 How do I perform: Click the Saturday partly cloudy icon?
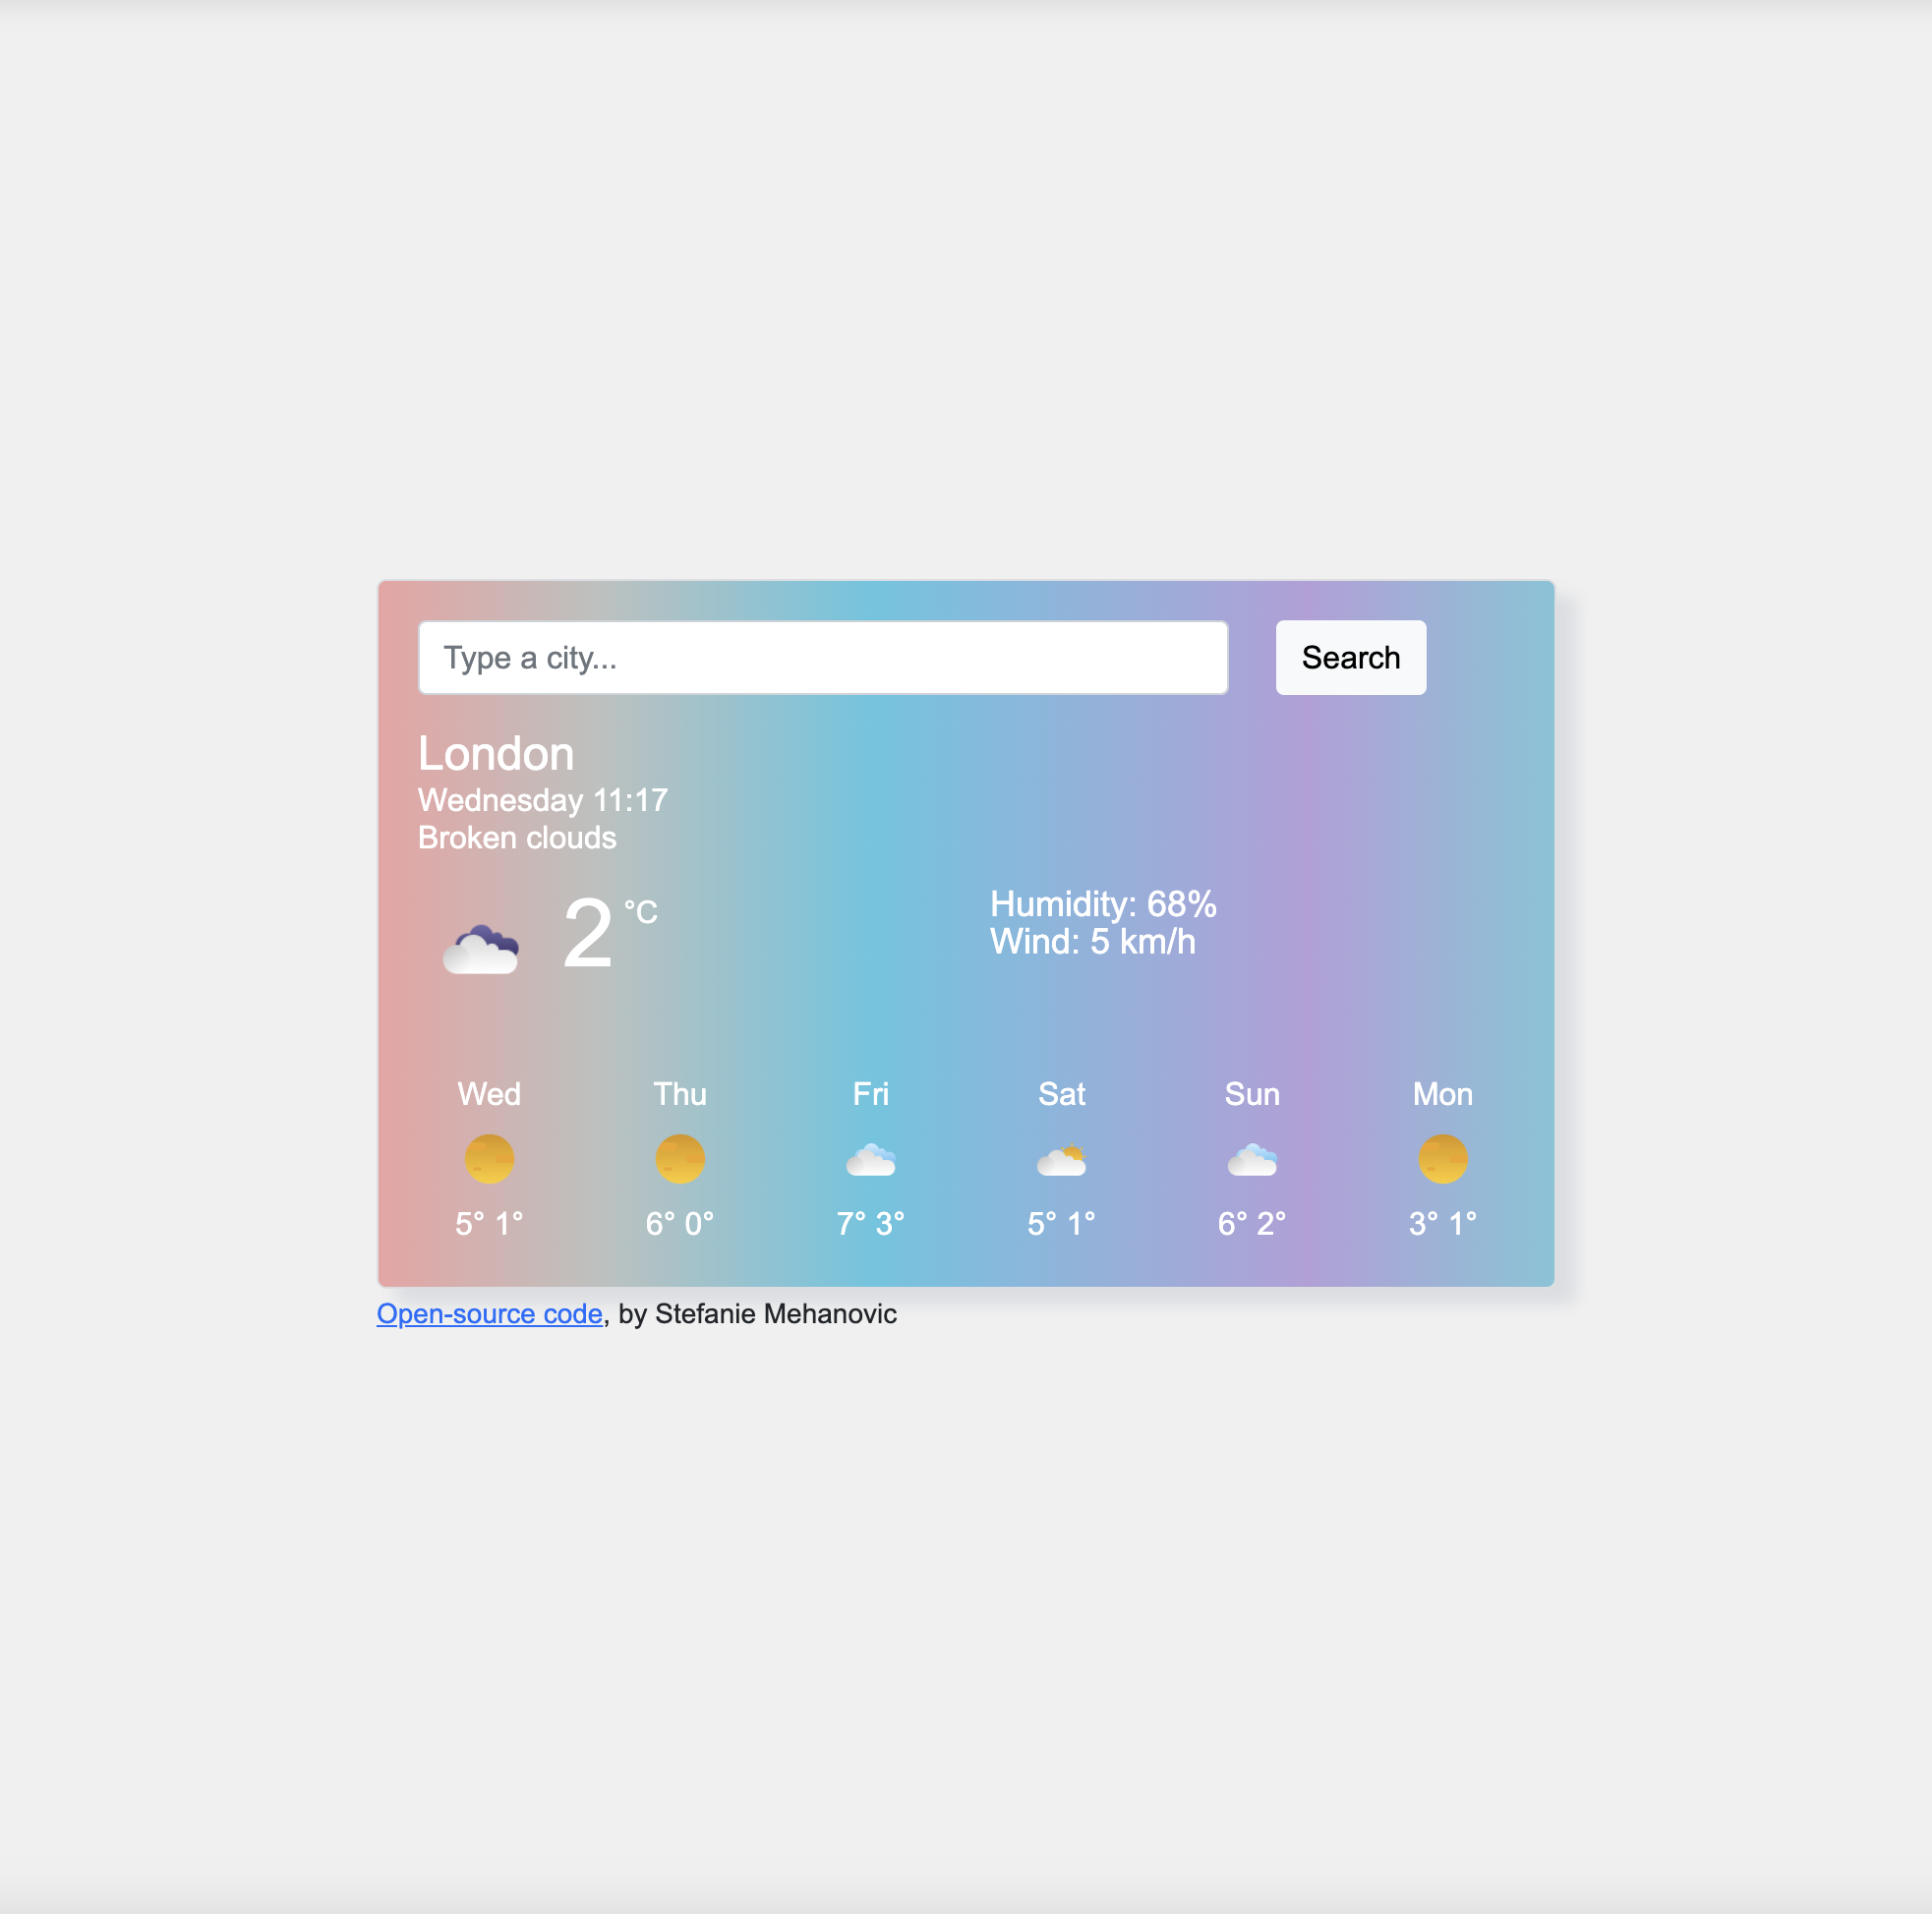[1061, 1162]
